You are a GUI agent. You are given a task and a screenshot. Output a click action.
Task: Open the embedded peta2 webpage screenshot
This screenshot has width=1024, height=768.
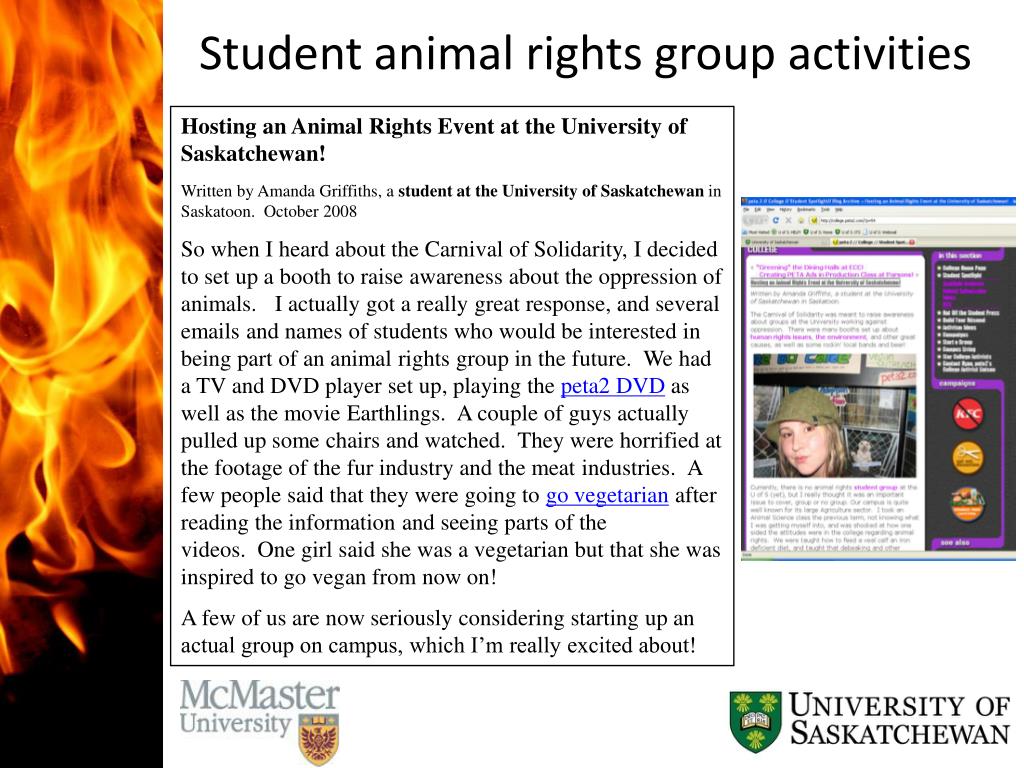coord(878,378)
